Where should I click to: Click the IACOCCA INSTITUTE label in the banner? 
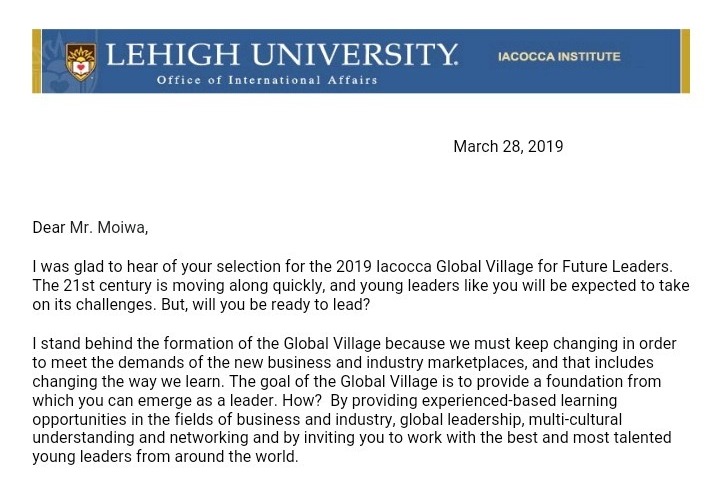point(559,56)
